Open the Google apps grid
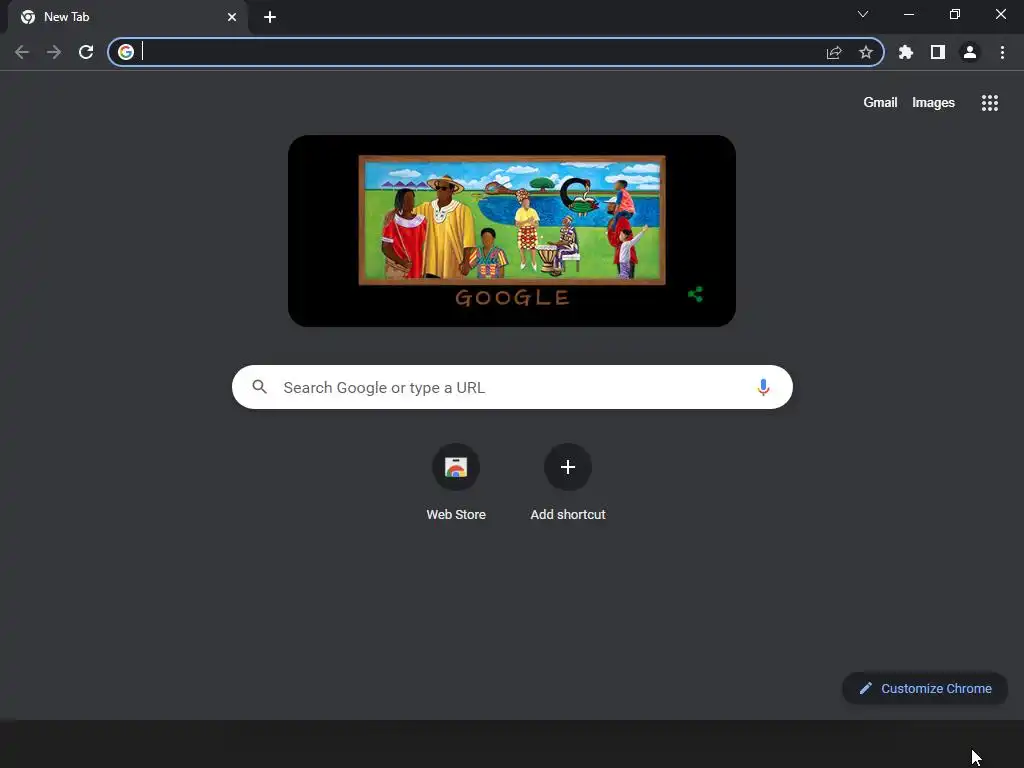This screenshot has width=1024, height=768. tap(990, 103)
